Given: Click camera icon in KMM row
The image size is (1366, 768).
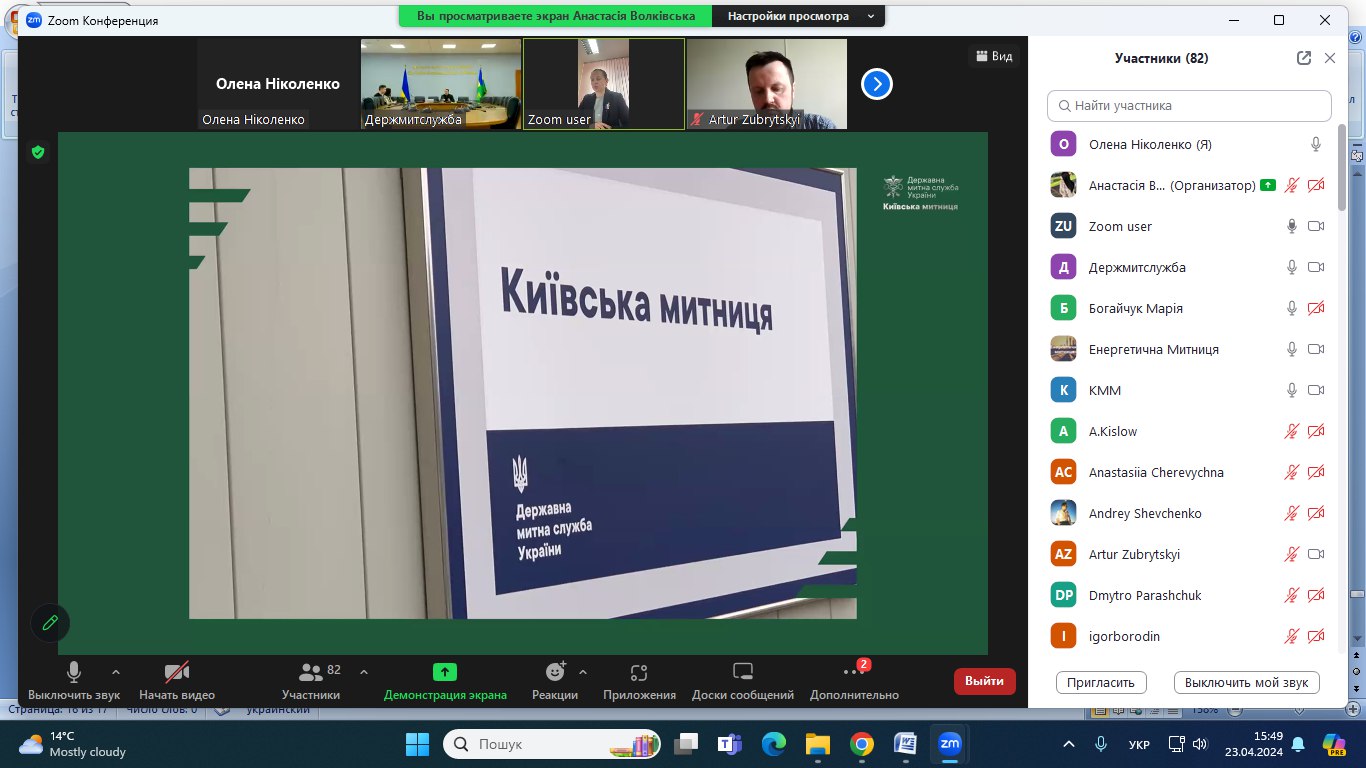Looking at the screenshot, I should tap(1316, 390).
